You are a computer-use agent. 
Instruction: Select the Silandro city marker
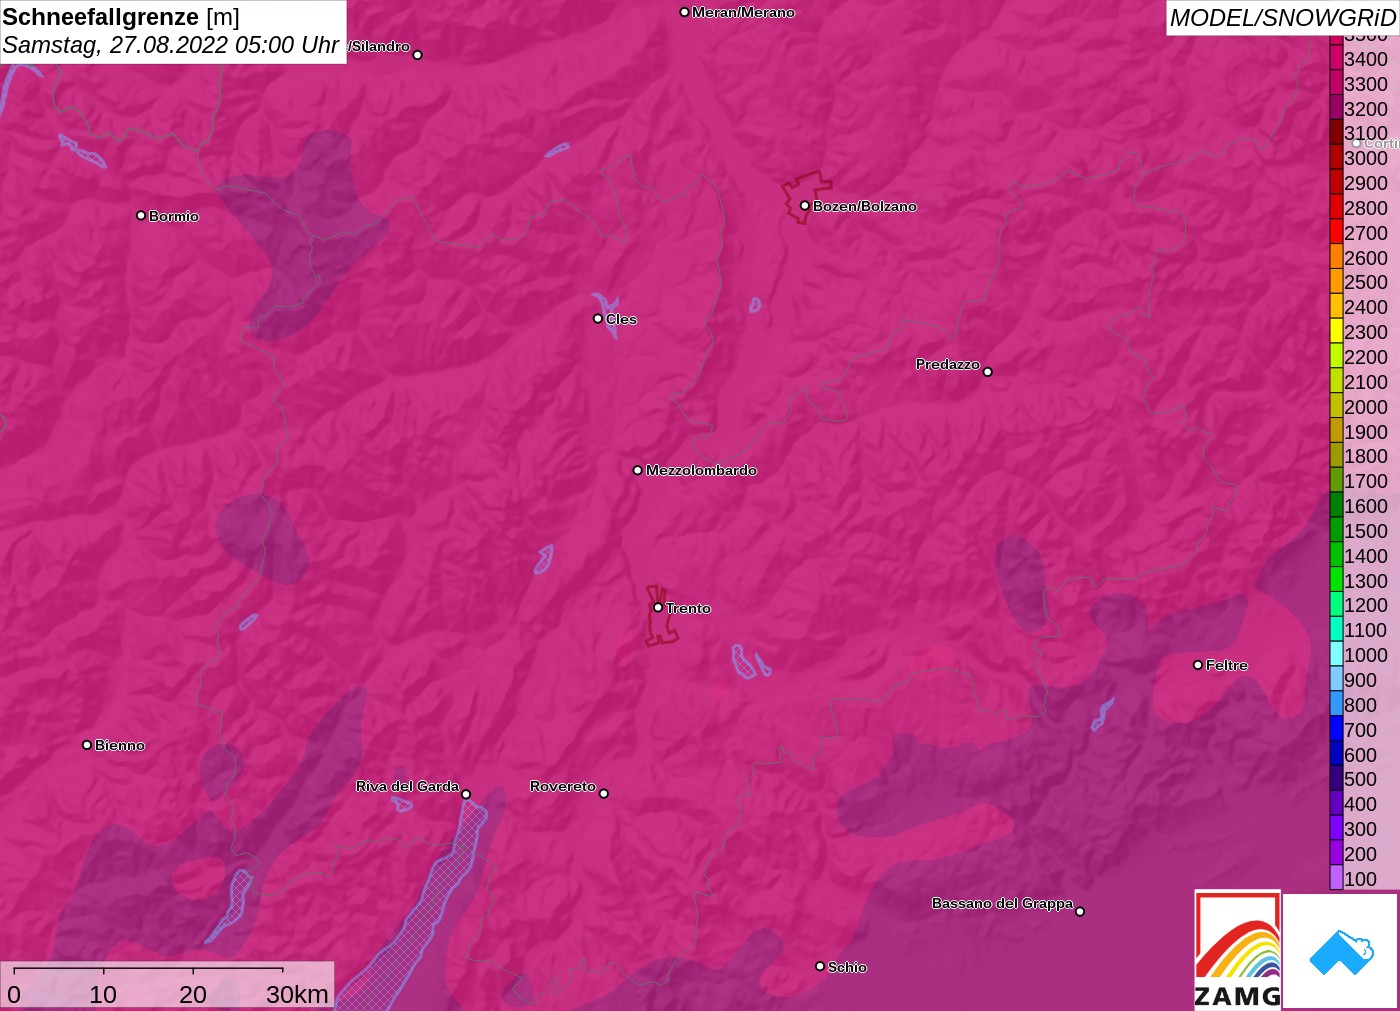(x=417, y=55)
